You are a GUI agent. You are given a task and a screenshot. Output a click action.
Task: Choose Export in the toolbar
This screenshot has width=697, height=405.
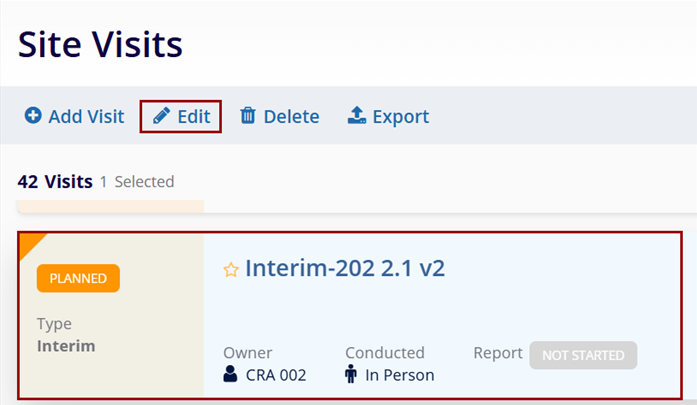point(400,116)
